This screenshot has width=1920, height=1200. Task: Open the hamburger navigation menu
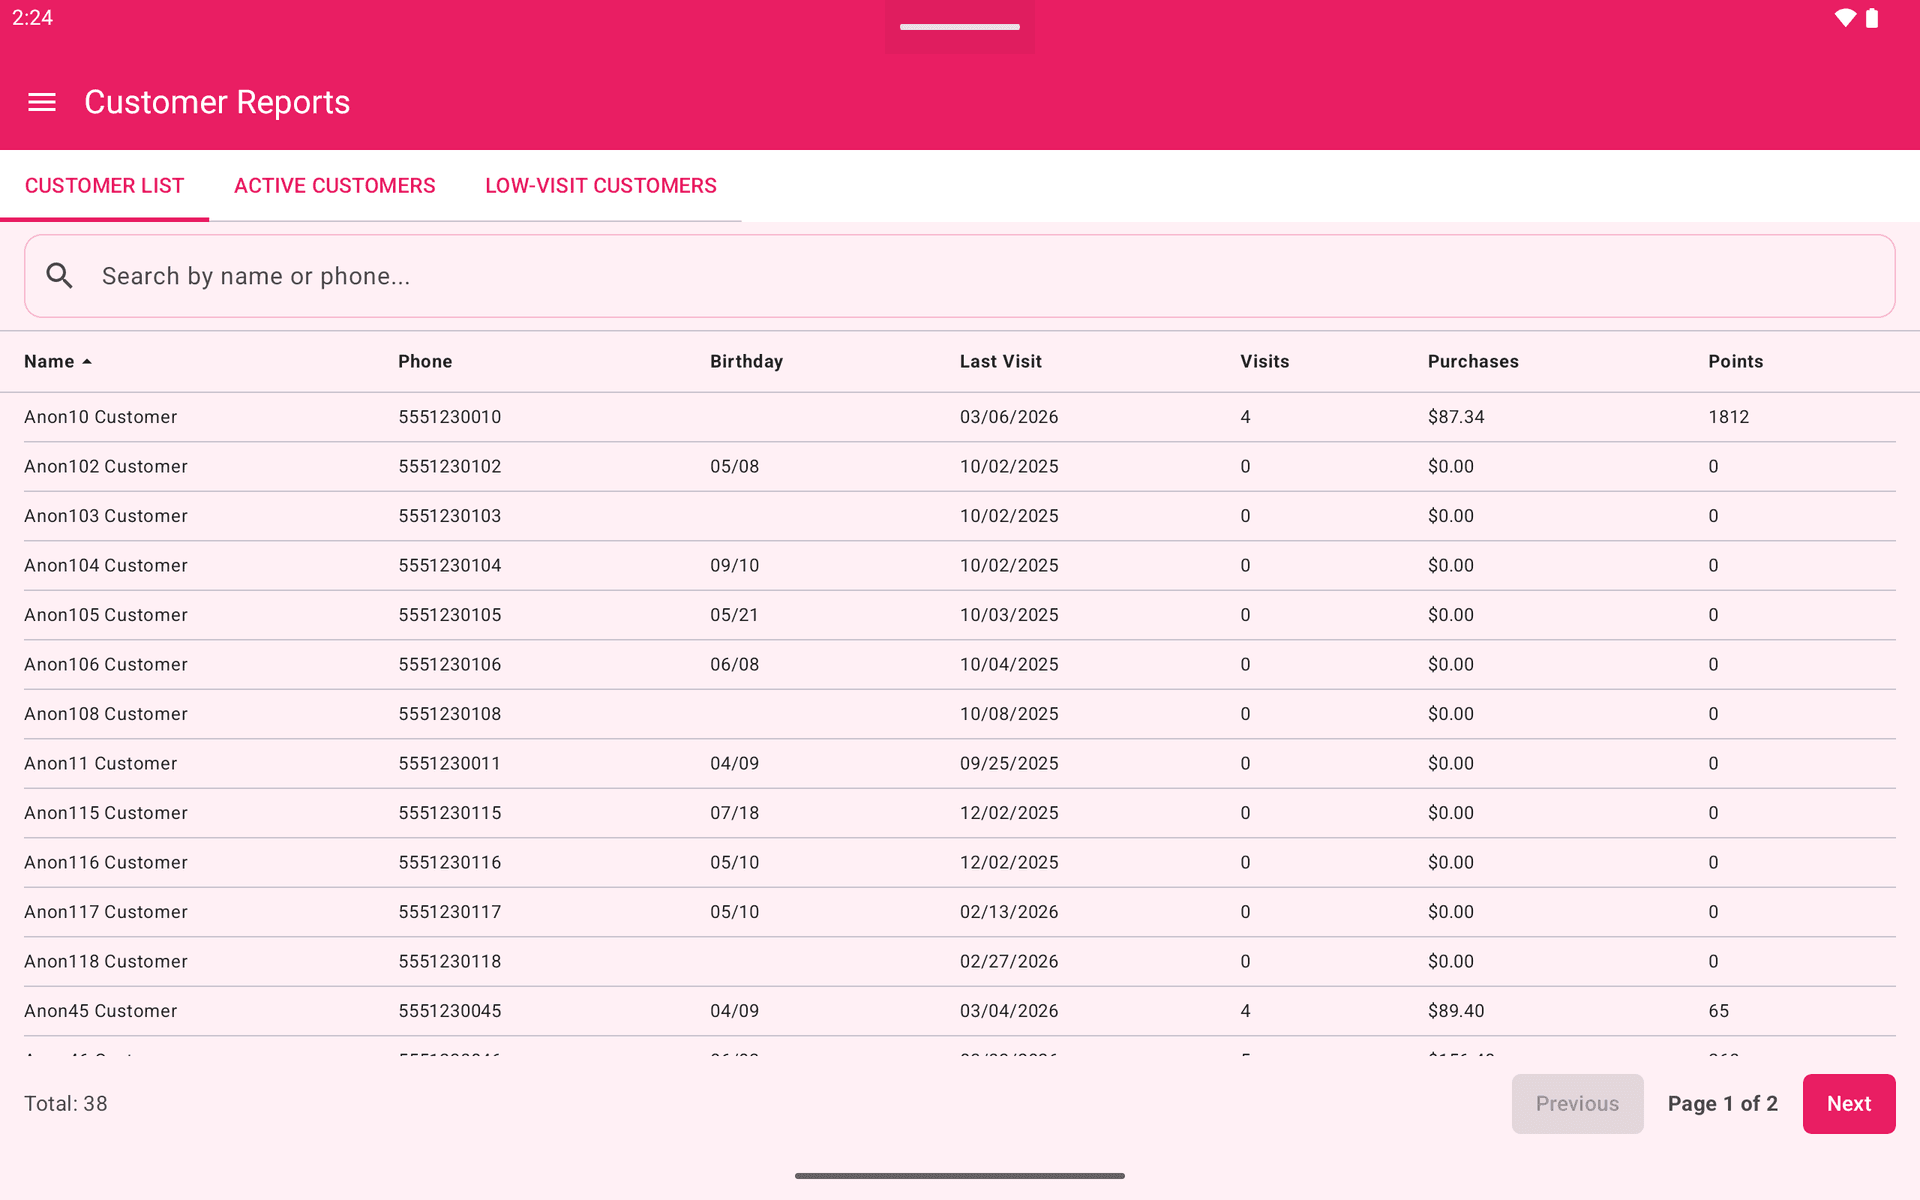(42, 102)
